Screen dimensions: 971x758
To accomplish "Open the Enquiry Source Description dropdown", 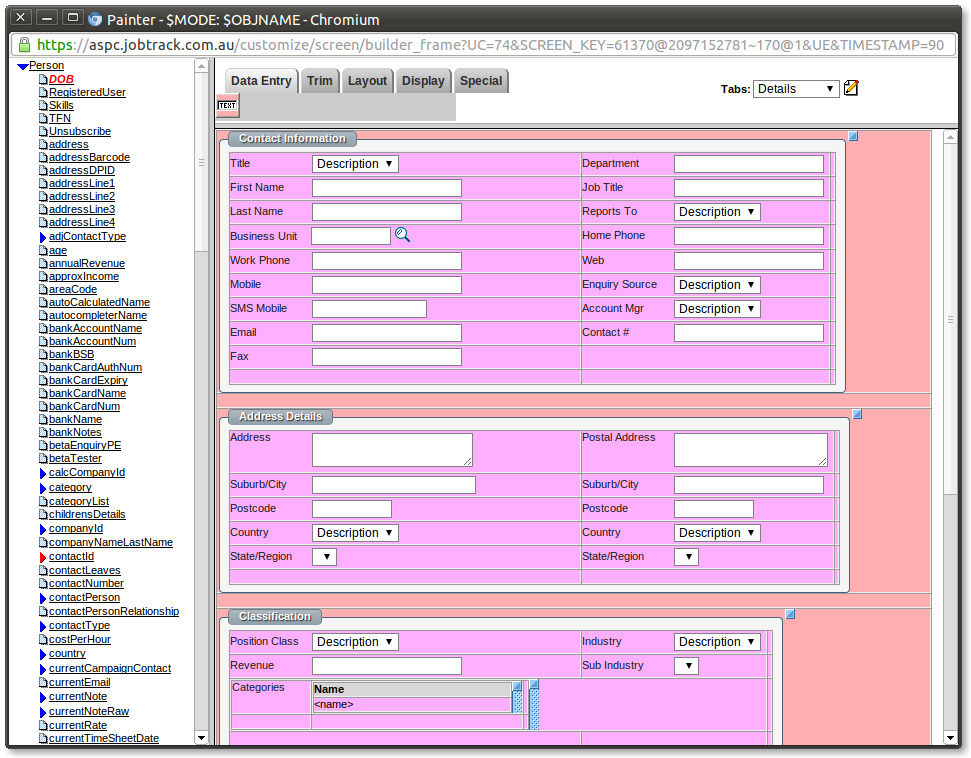I will coord(717,284).
